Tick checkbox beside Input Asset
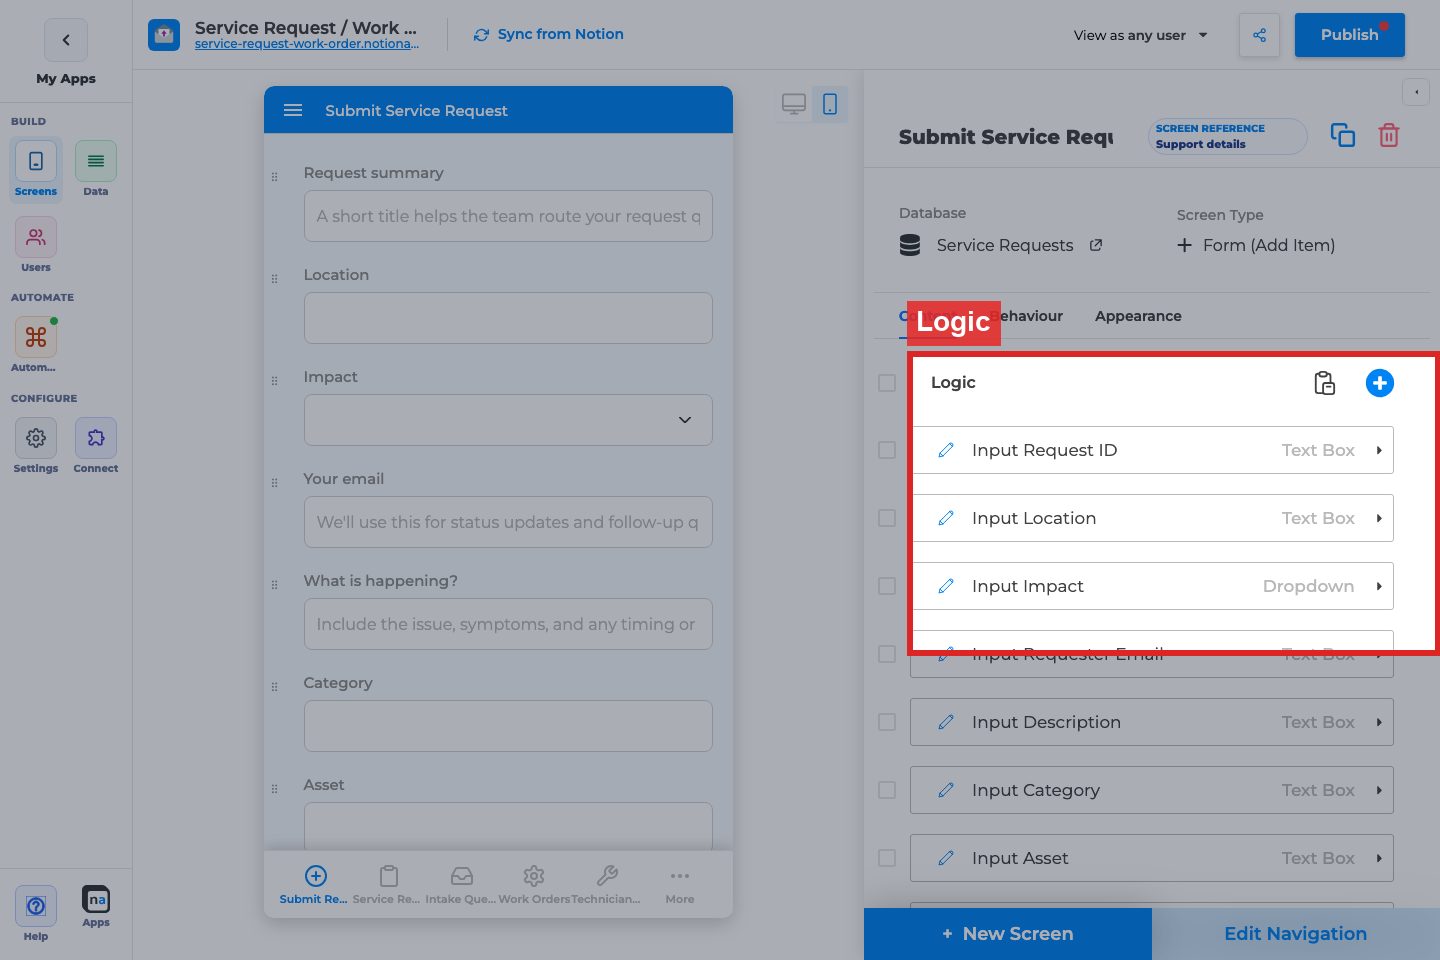This screenshot has width=1440, height=960. [887, 858]
